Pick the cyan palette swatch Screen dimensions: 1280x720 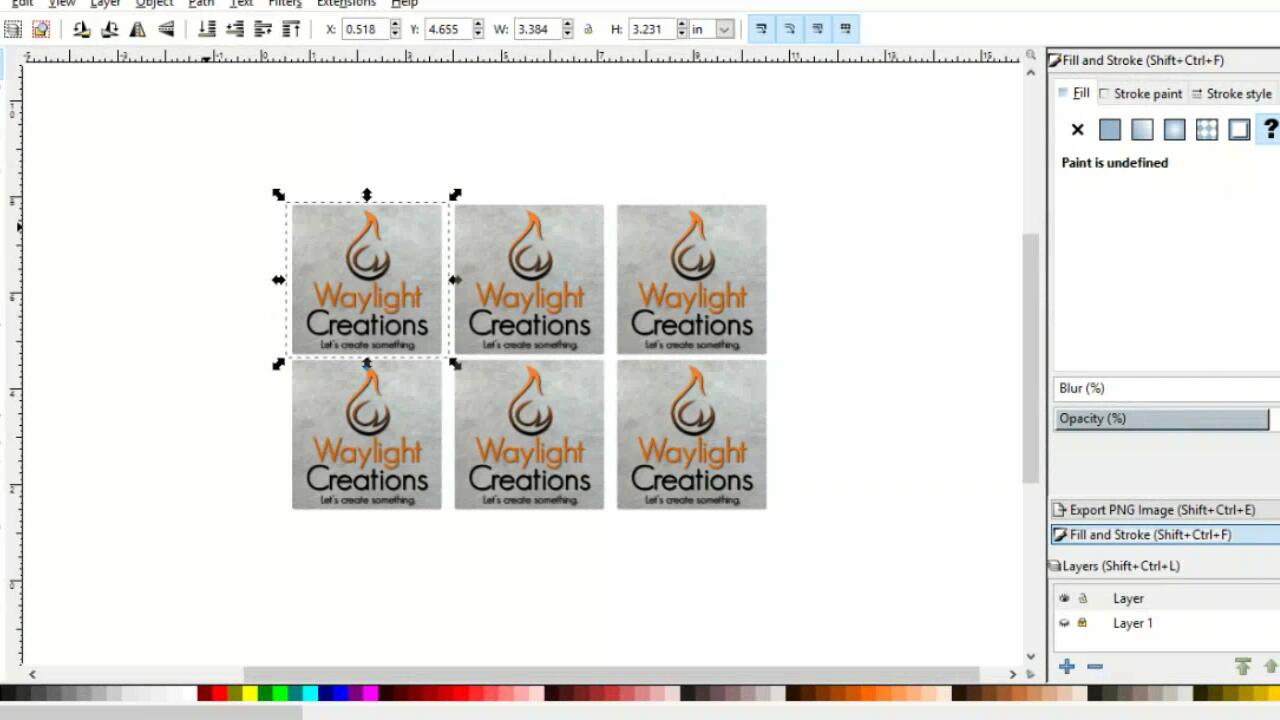(x=310, y=693)
